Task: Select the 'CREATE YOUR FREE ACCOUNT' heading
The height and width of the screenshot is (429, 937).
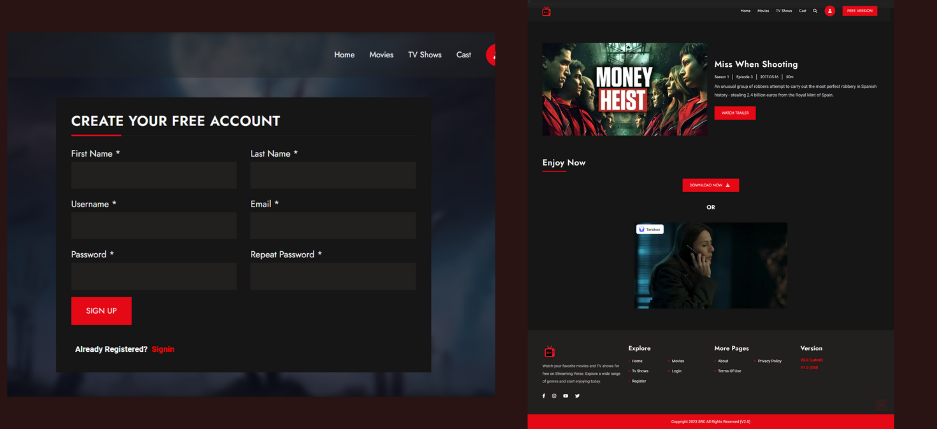Action: pos(176,121)
